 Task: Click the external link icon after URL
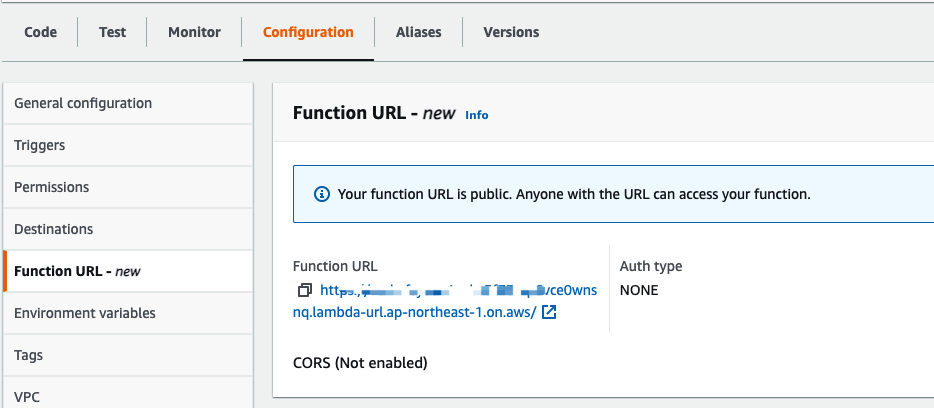(549, 313)
